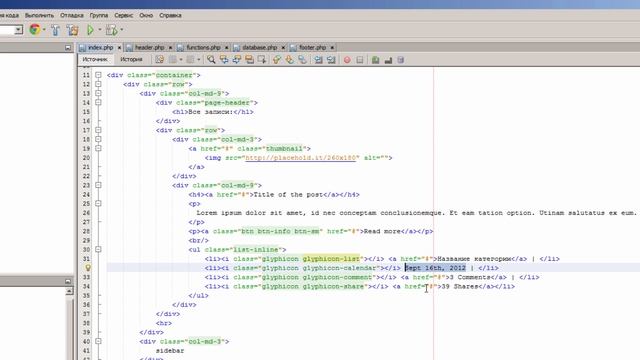The image size is (640, 360).
Task: Close the functions.php tab
Action: tap(227, 48)
